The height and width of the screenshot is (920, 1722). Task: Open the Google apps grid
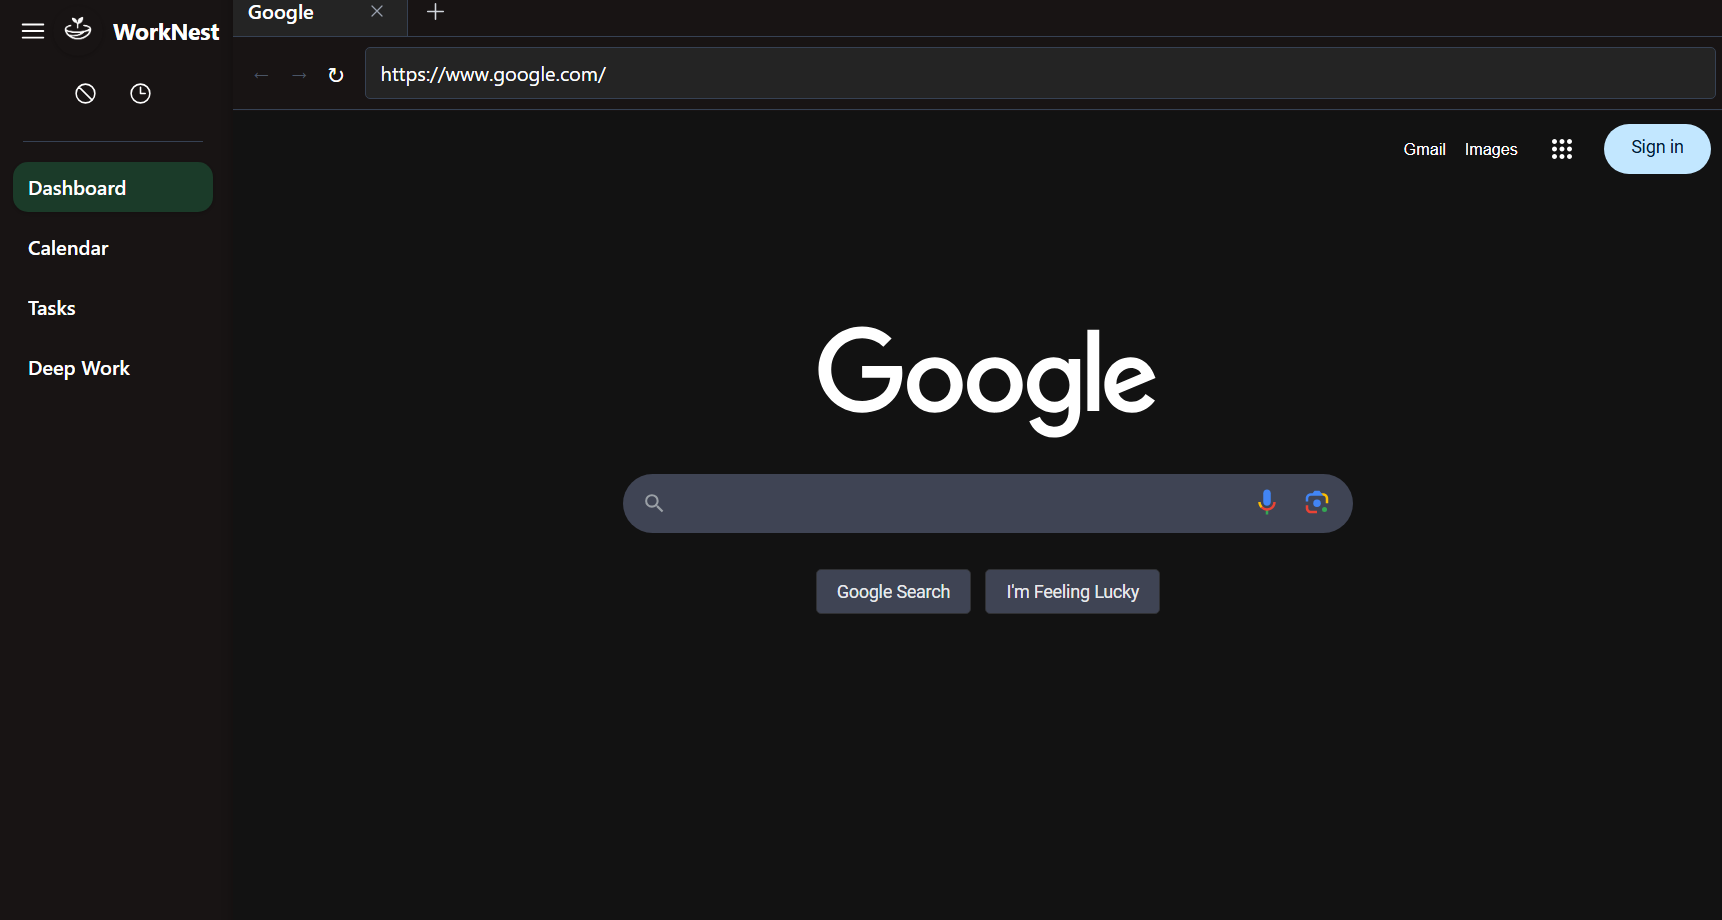(x=1561, y=149)
